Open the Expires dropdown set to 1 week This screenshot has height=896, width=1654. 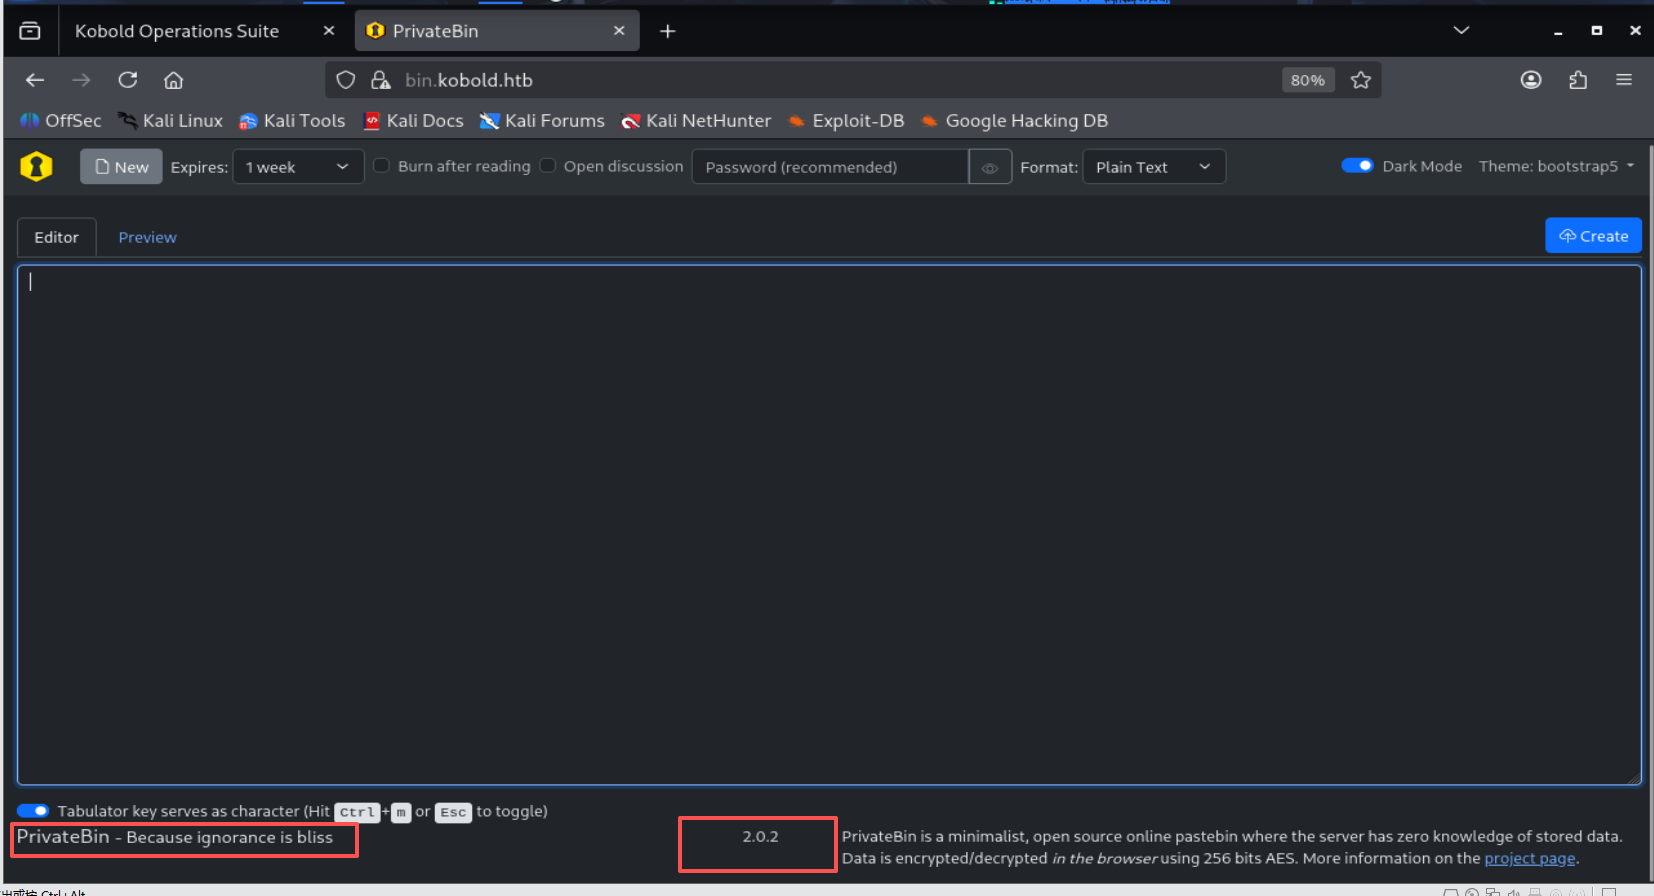(298, 167)
